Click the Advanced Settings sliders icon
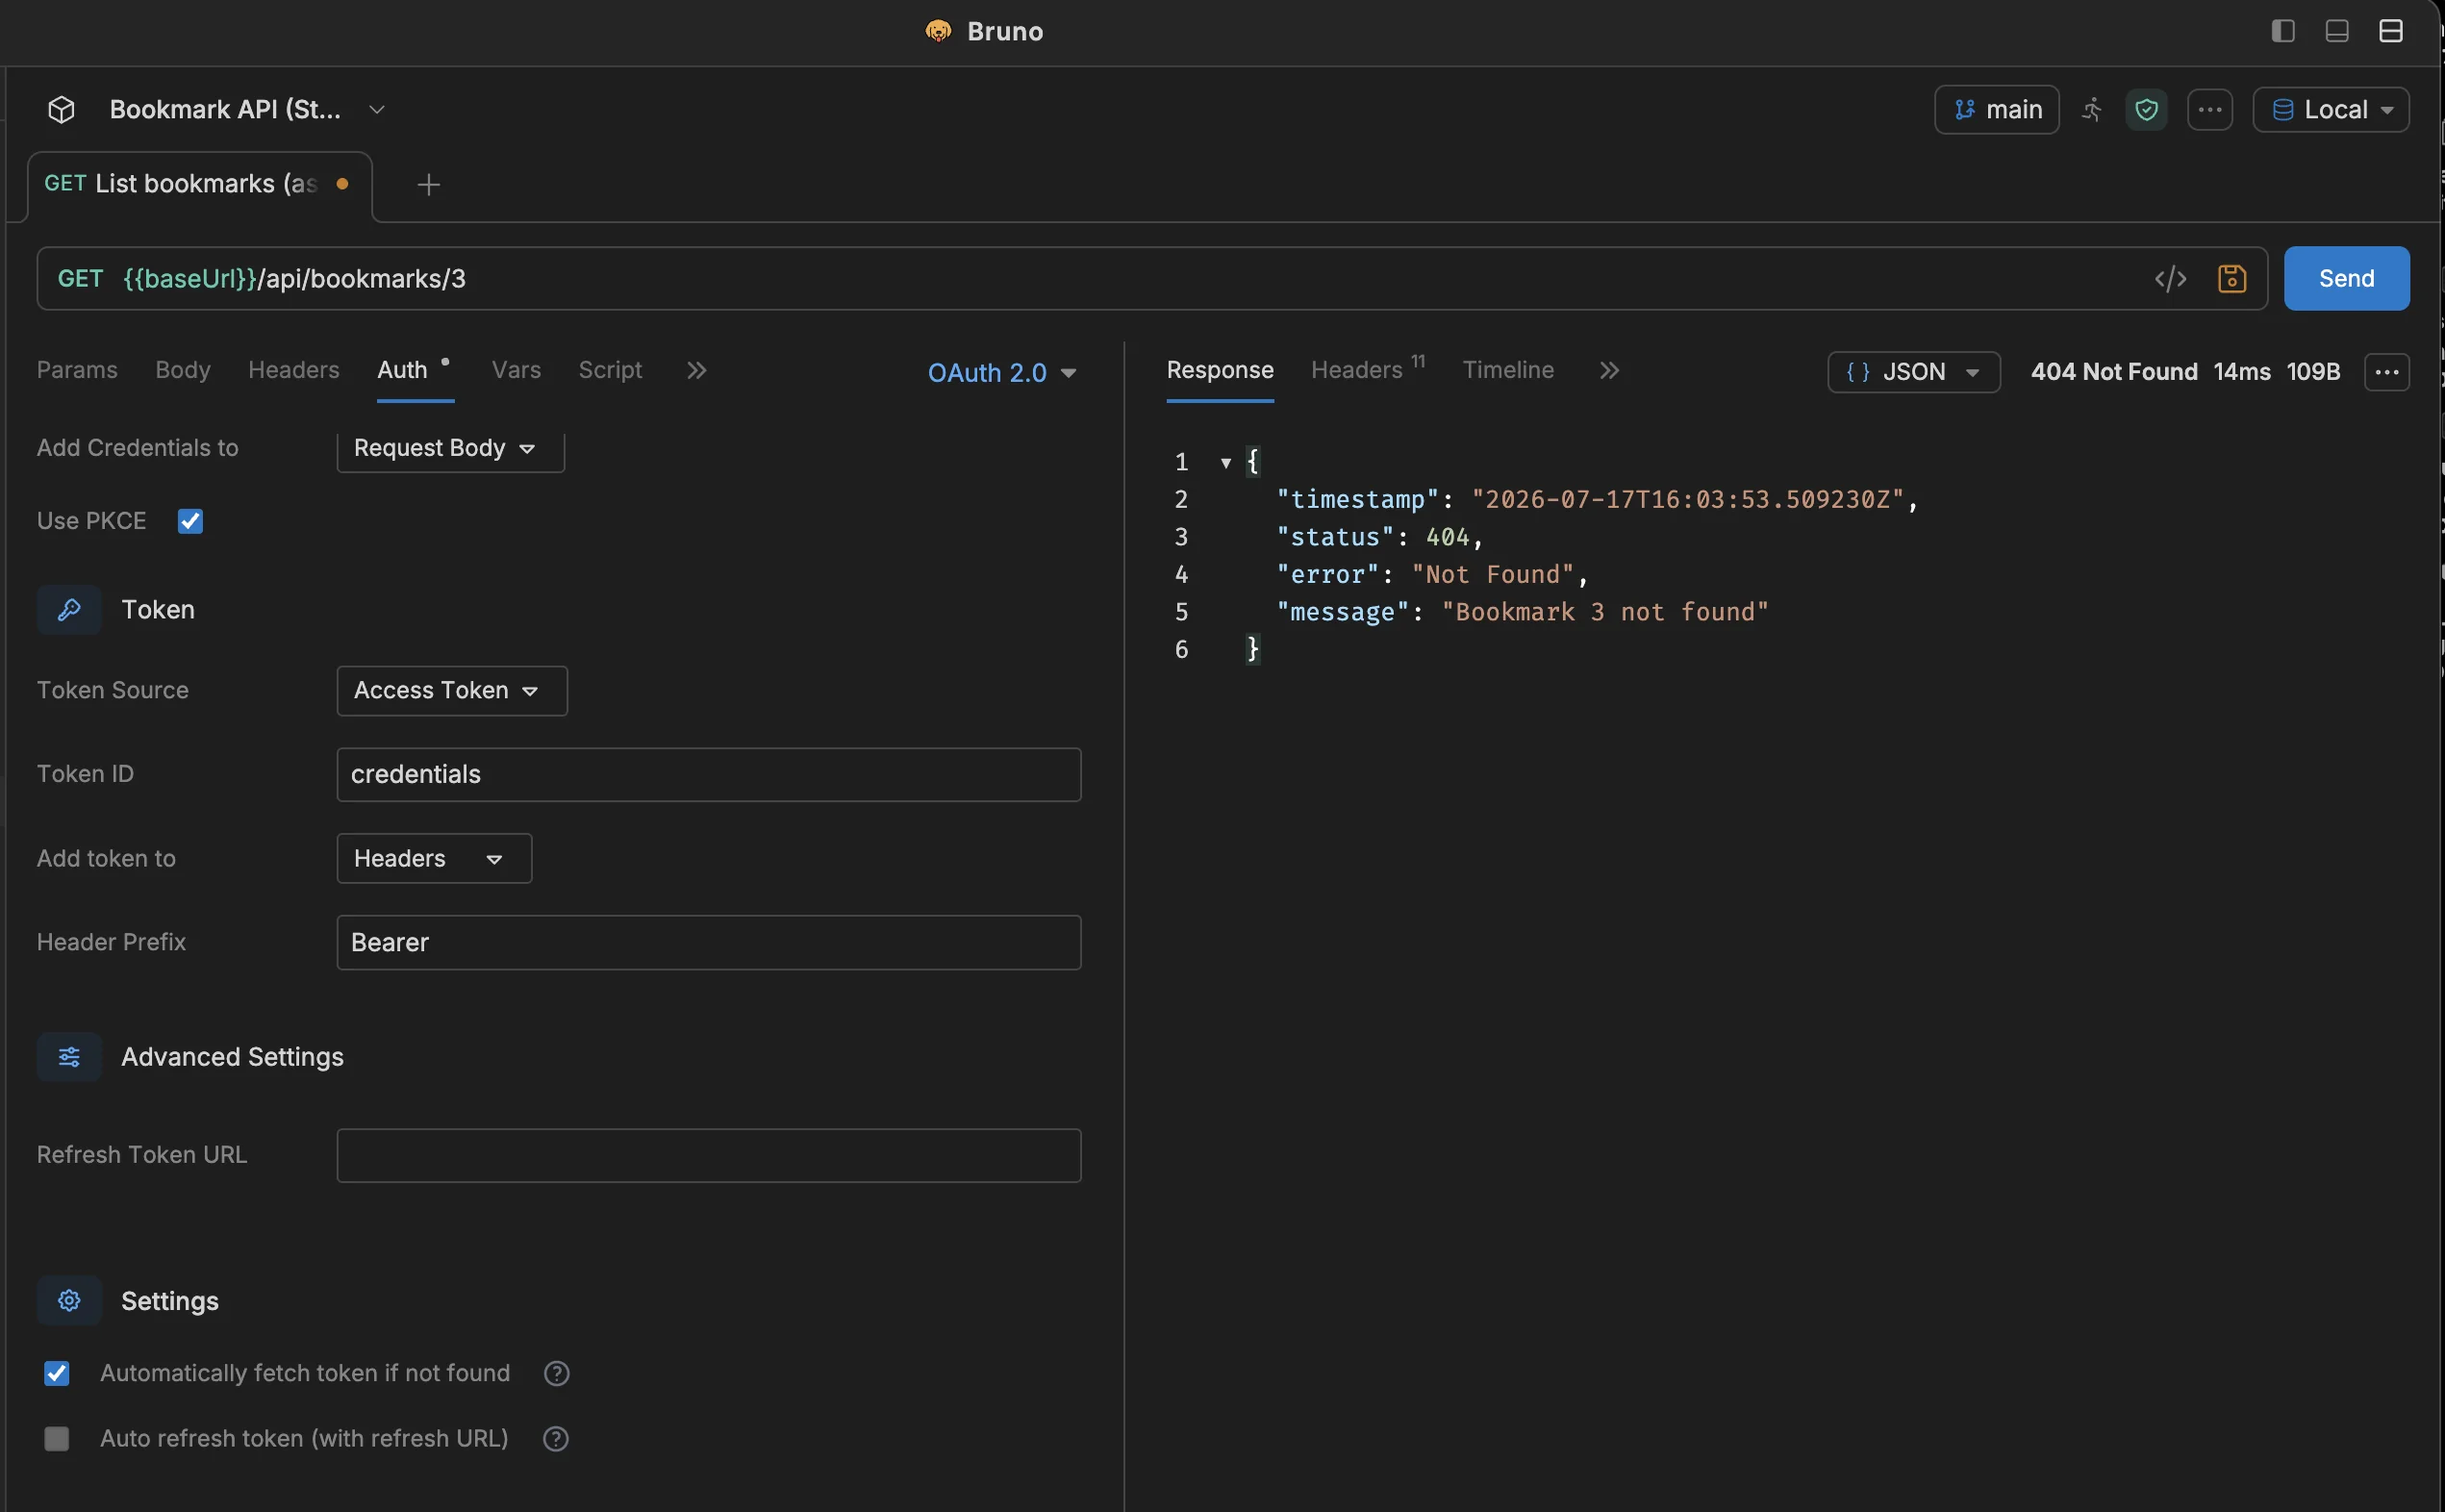 [x=69, y=1057]
